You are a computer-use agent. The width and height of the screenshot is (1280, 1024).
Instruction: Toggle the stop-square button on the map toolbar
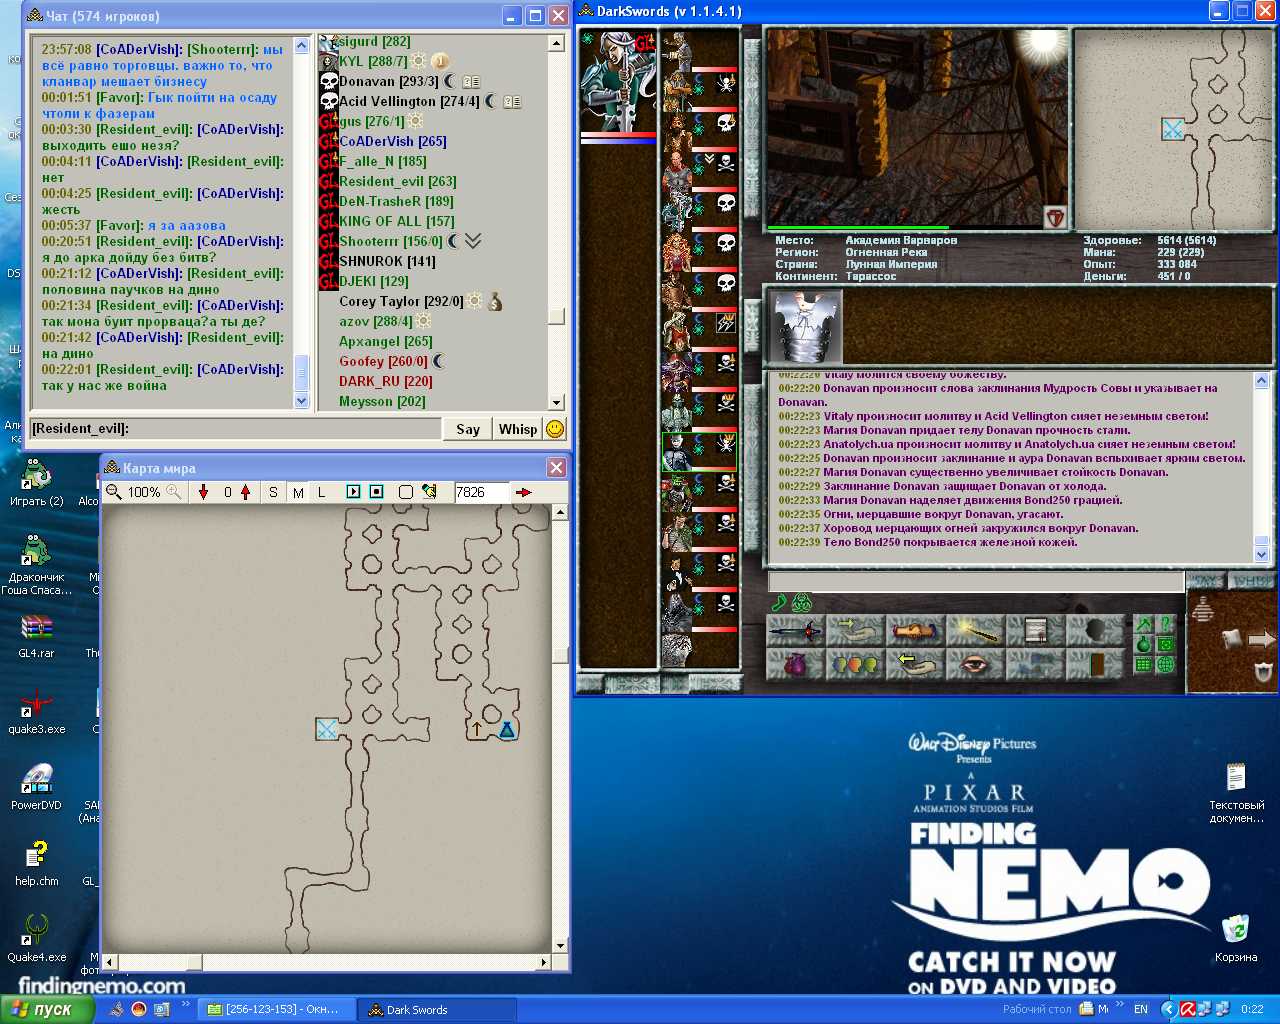coord(377,492)
